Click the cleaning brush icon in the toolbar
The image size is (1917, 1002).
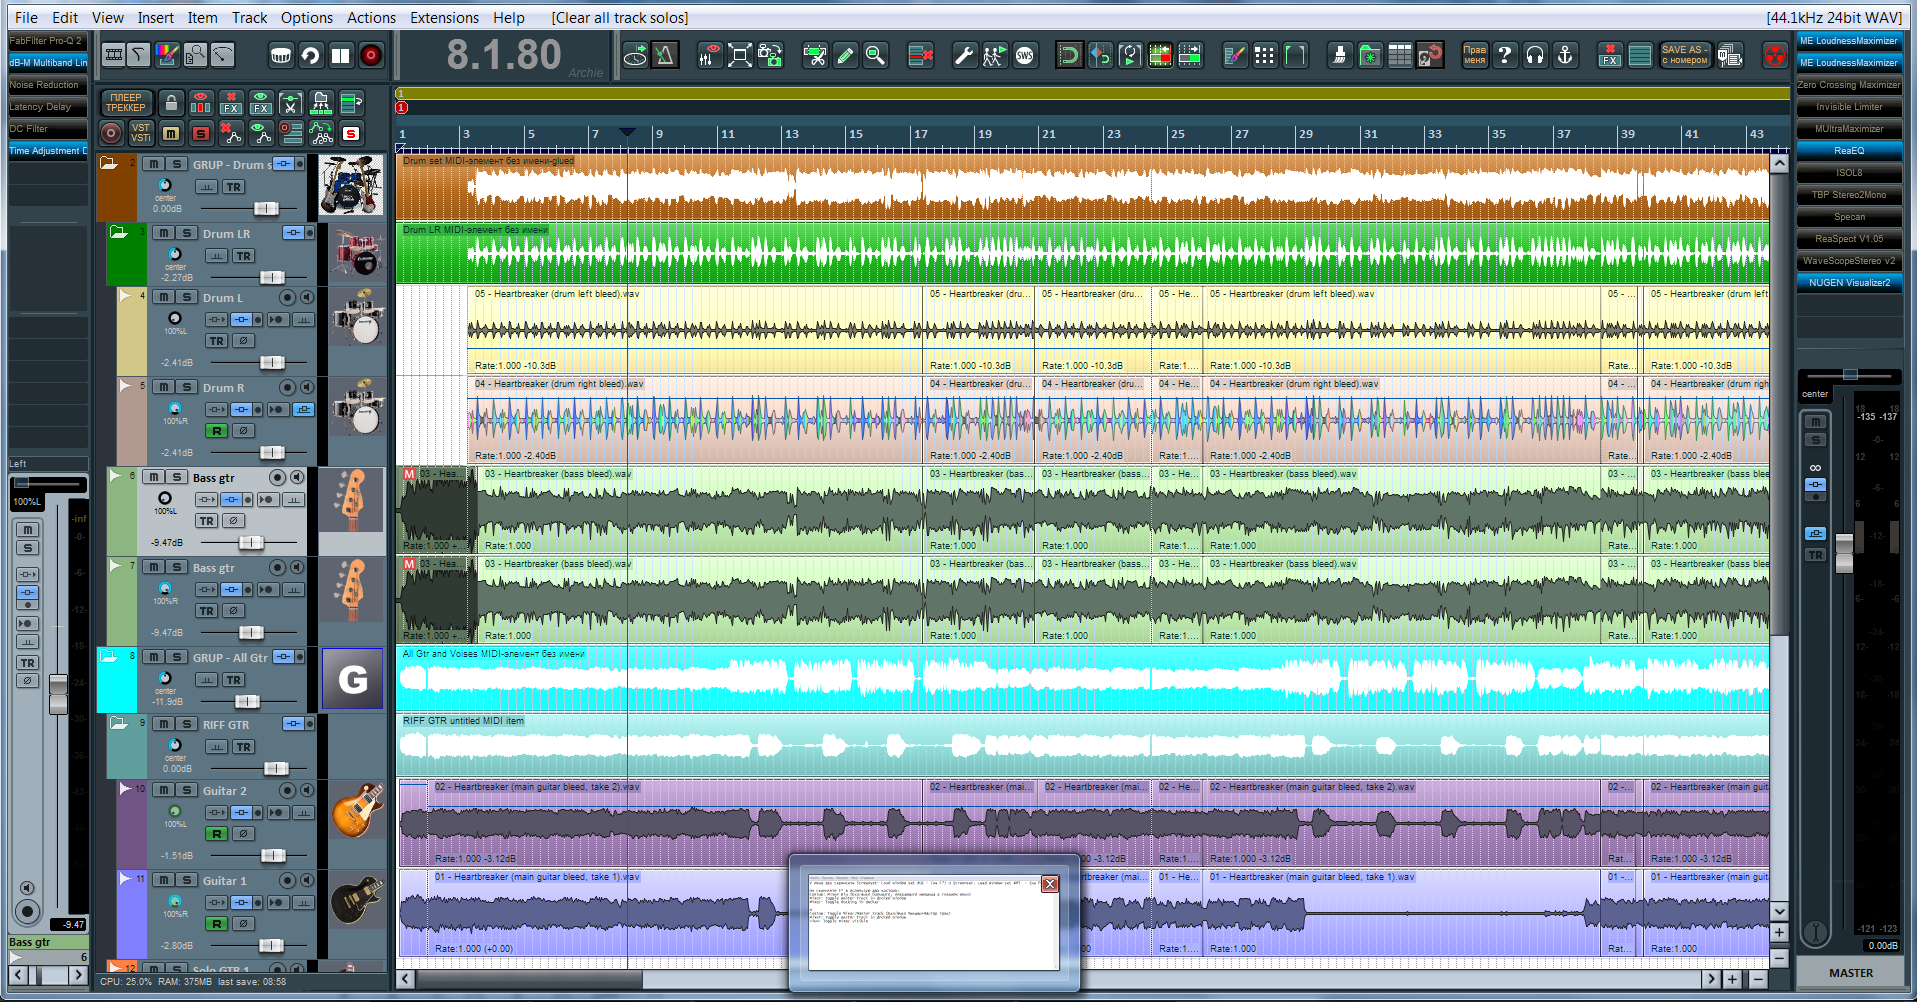[1340, 55]
